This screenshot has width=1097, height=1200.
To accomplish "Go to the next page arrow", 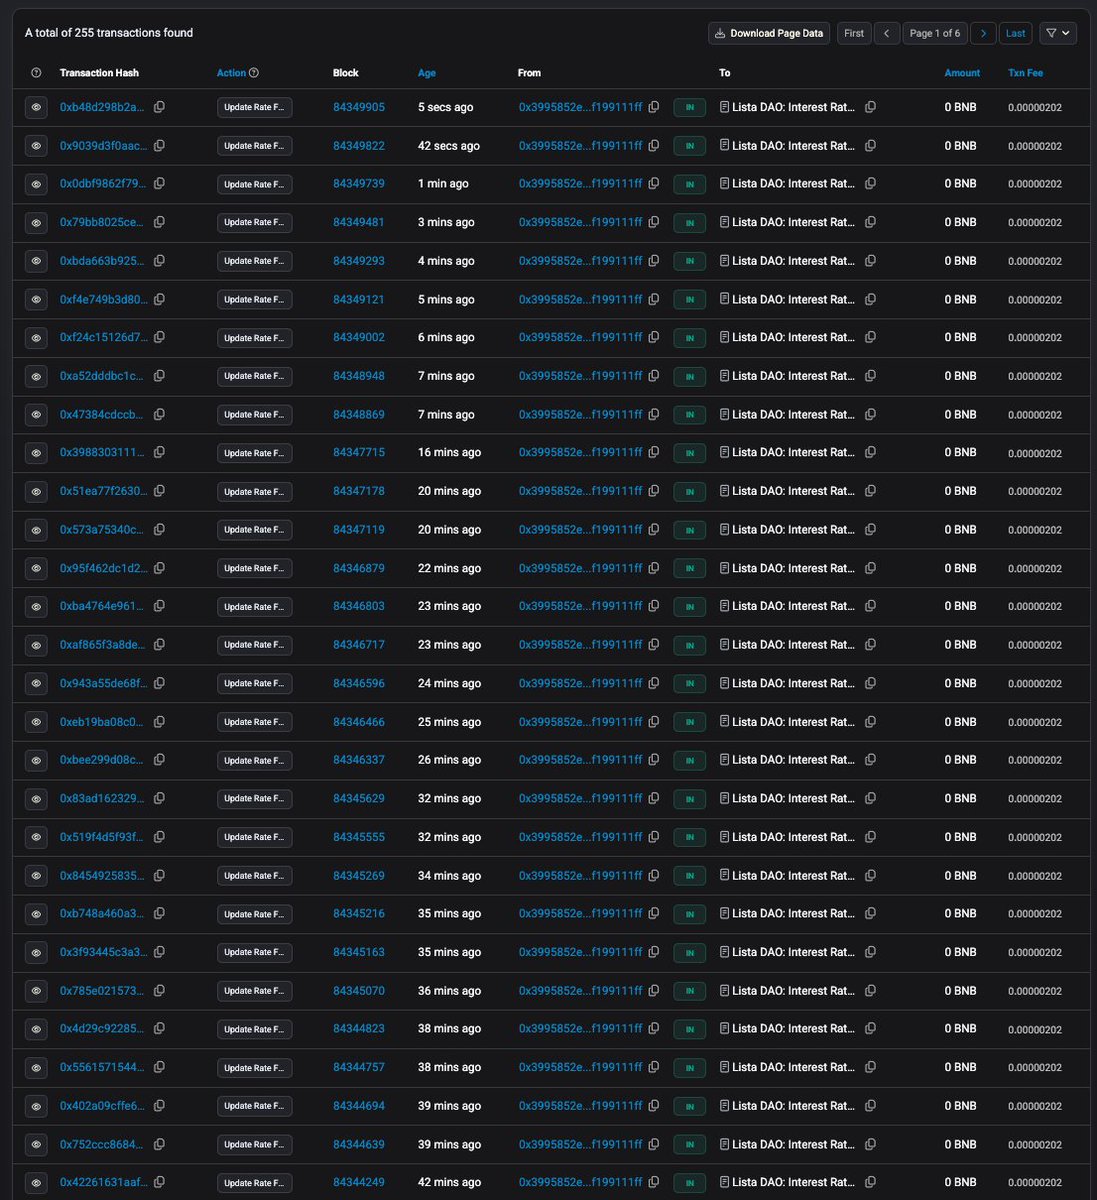I will [983, 33].
